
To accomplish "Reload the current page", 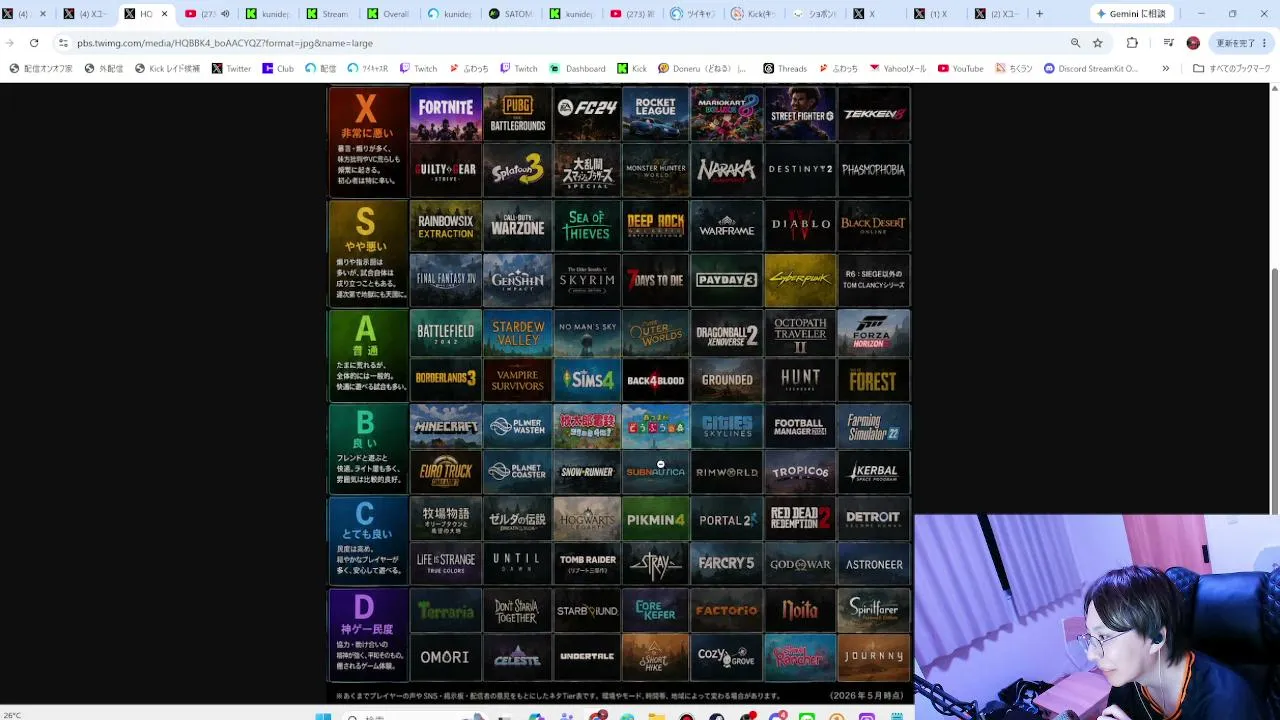I will coord(34,43).
